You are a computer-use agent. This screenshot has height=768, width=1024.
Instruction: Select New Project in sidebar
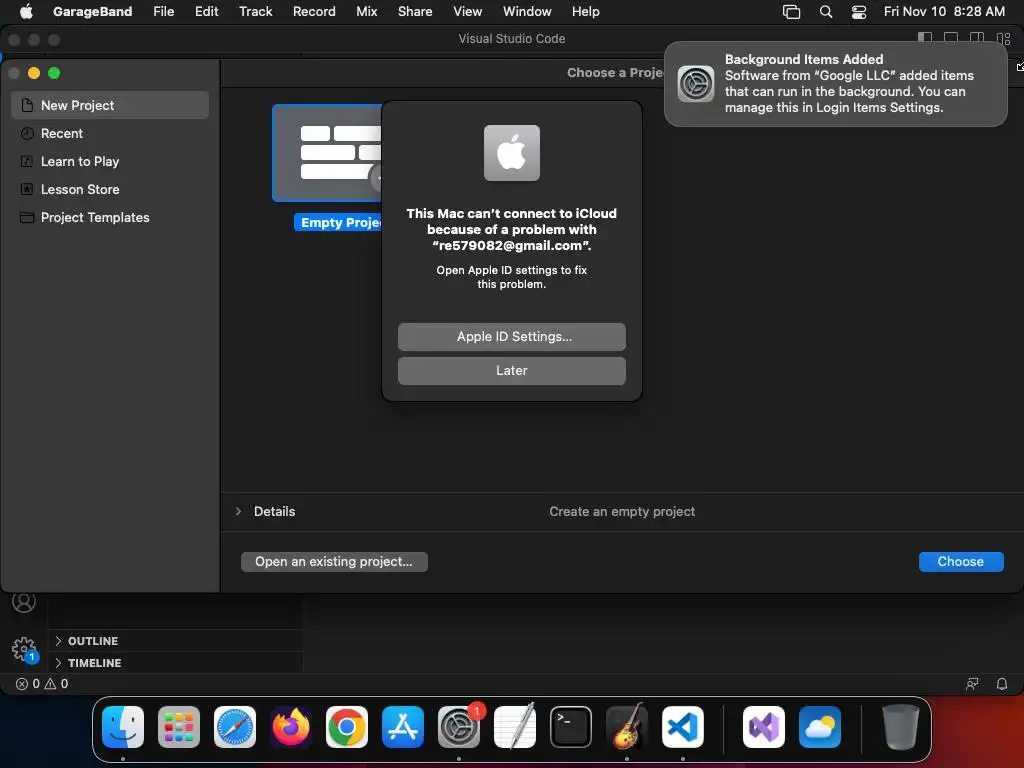[x=110, y=105]
